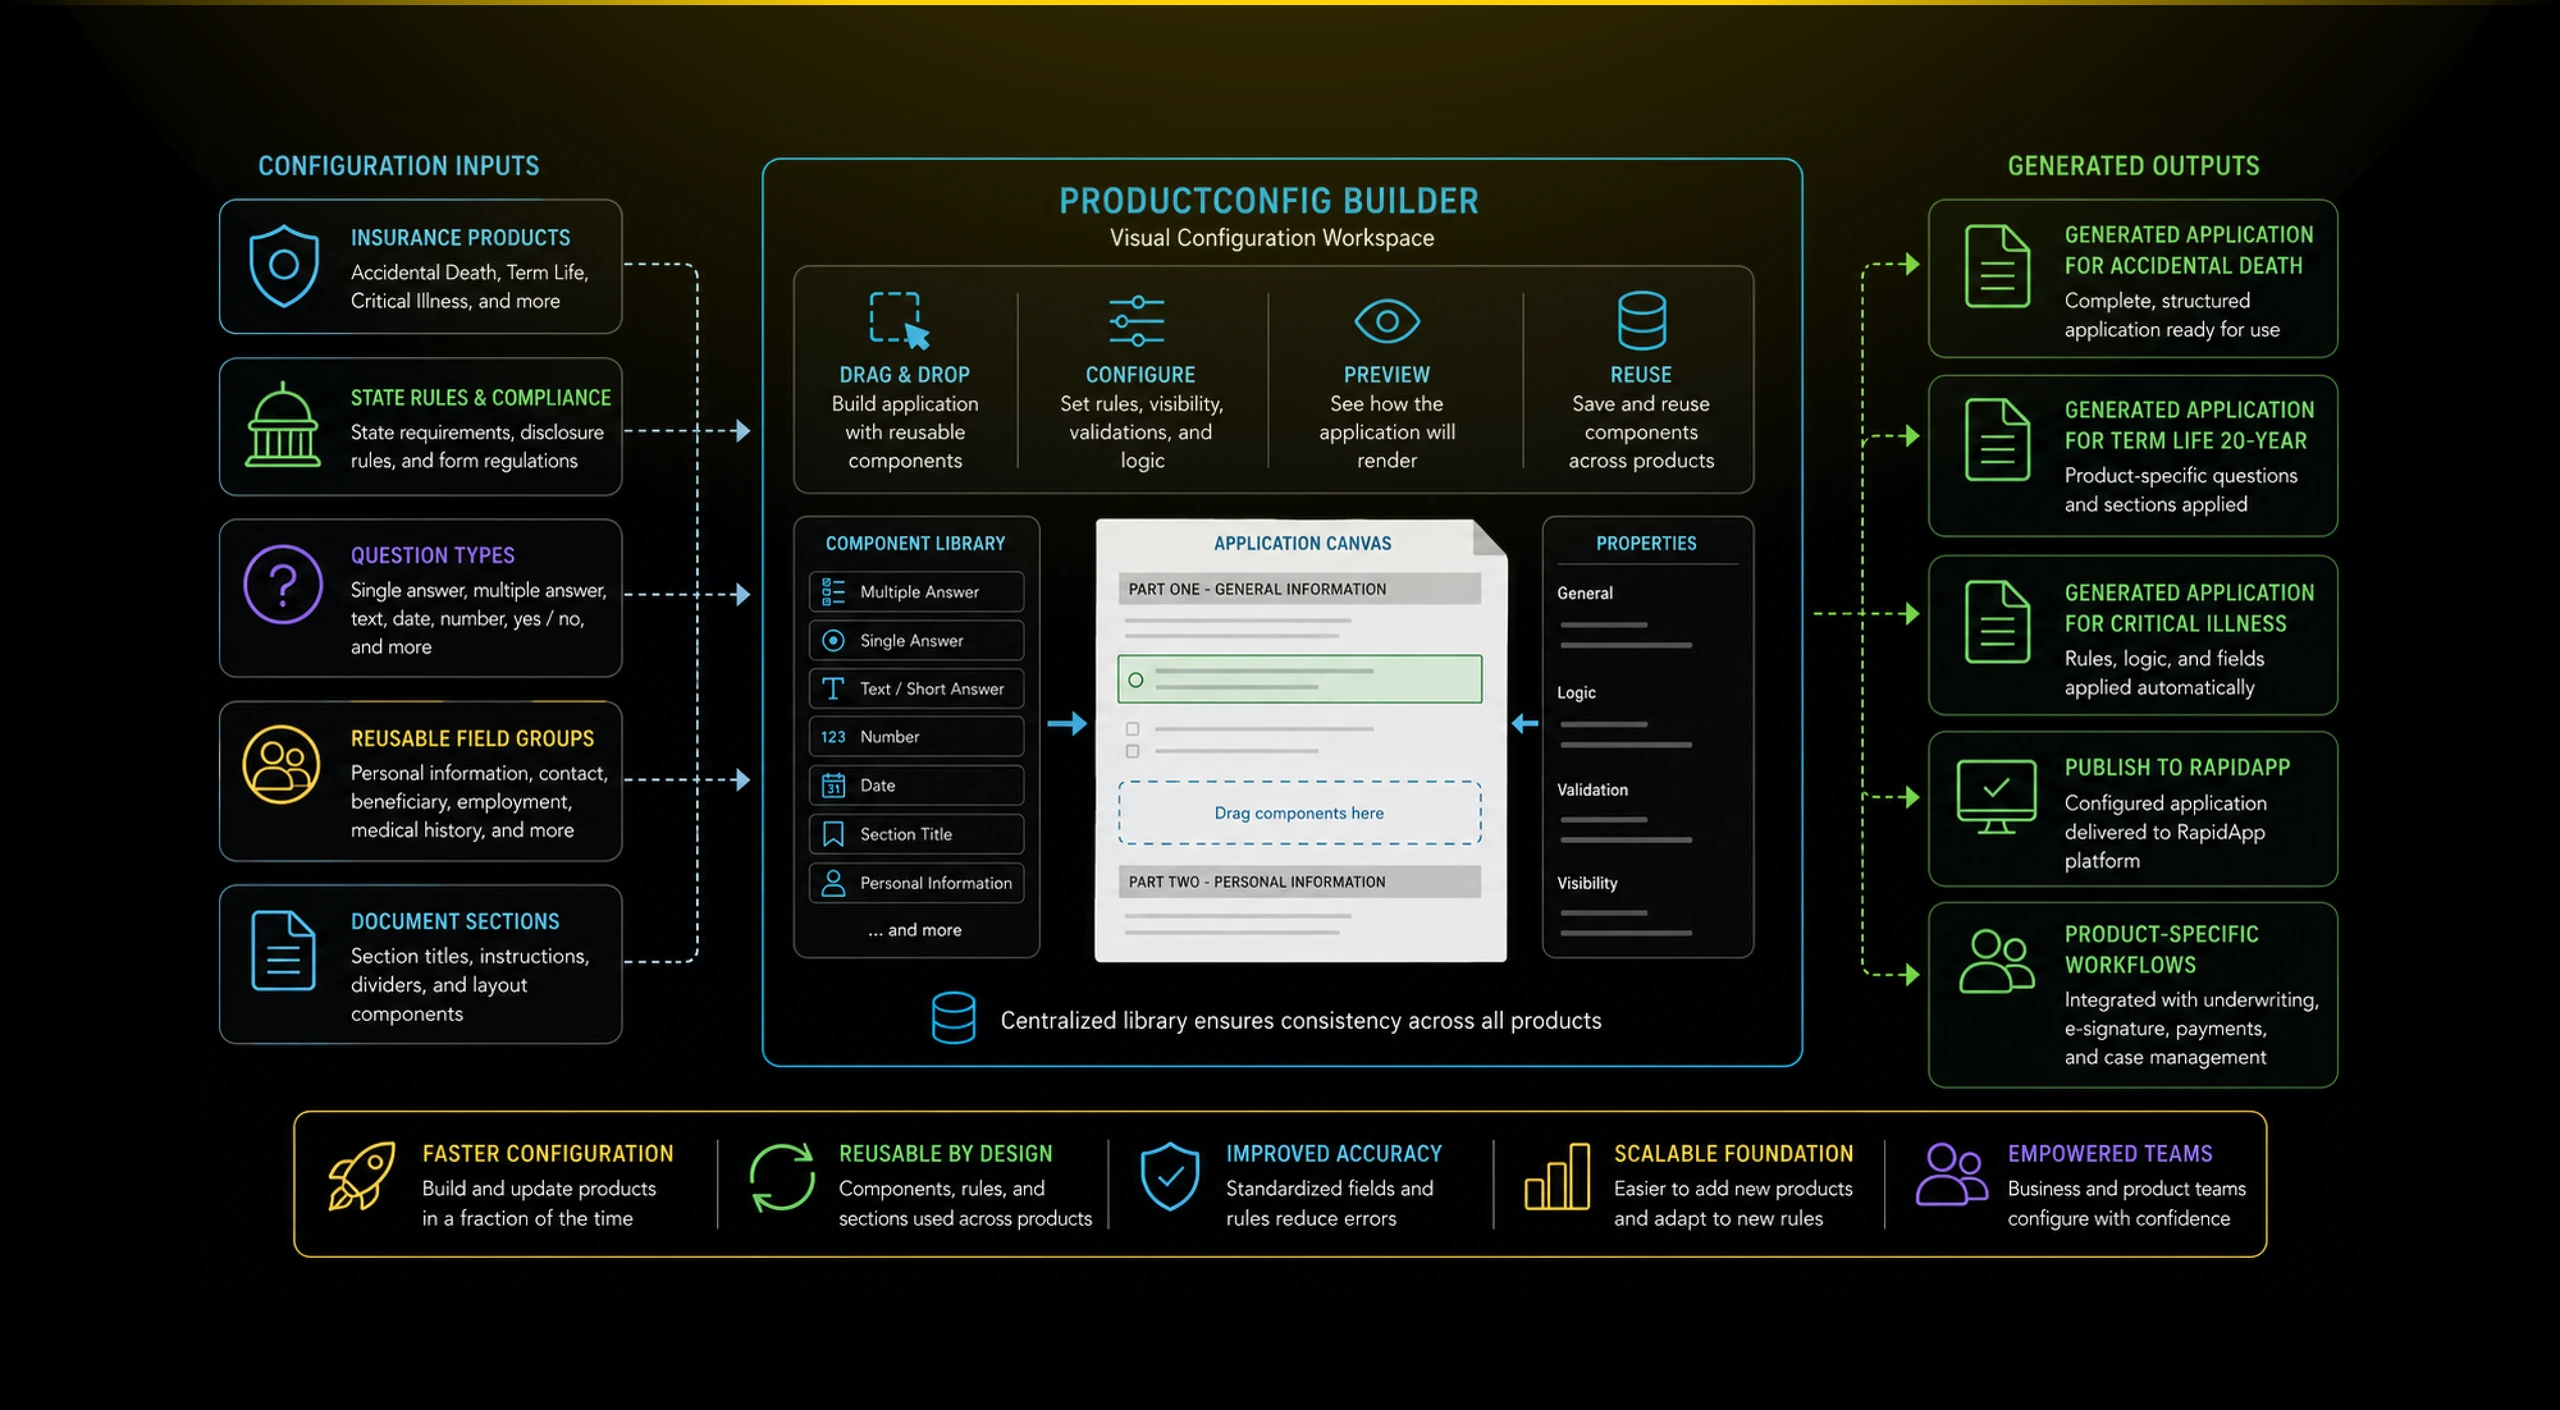This screenshot has height=1410, width=2560.
Task: Click the Document Sections page icon
Action: point(283,950)
